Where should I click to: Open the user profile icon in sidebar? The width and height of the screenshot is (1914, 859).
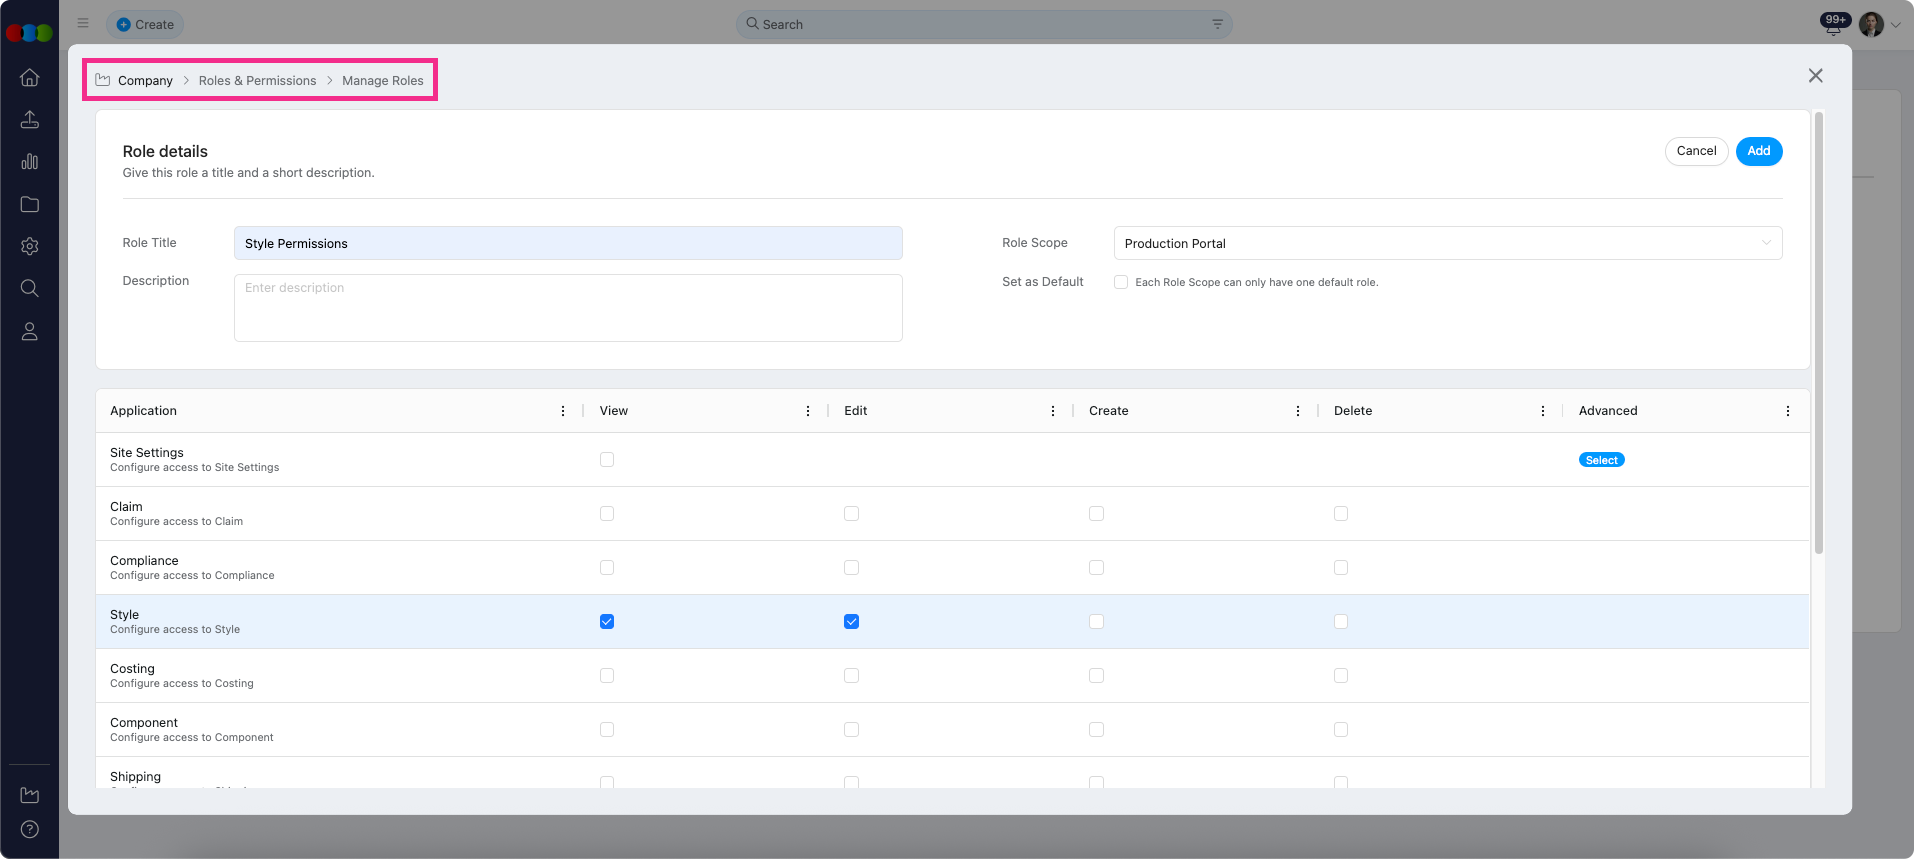click(30, 331)
